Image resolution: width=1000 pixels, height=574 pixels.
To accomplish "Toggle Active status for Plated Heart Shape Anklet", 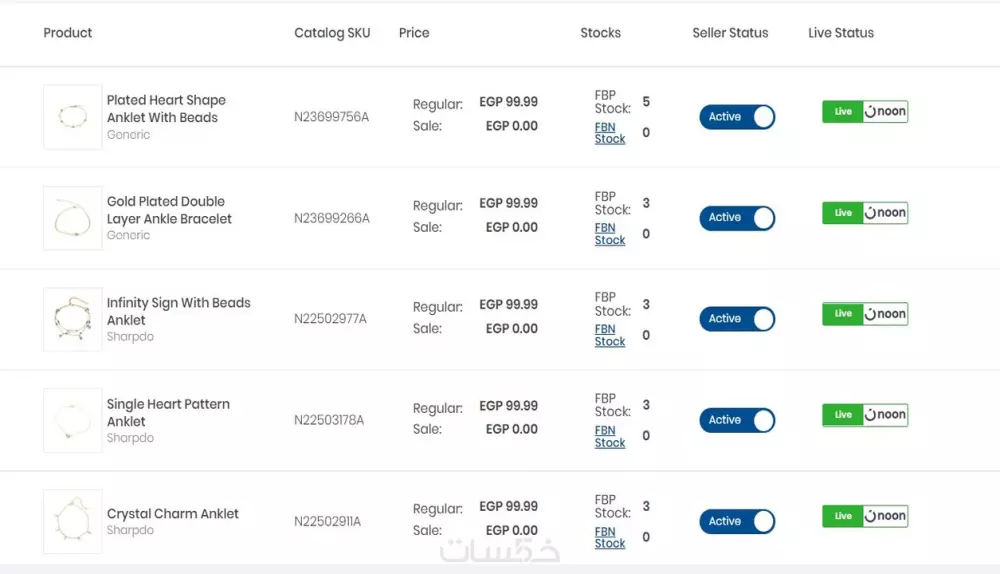I will (x=737, y=117).
